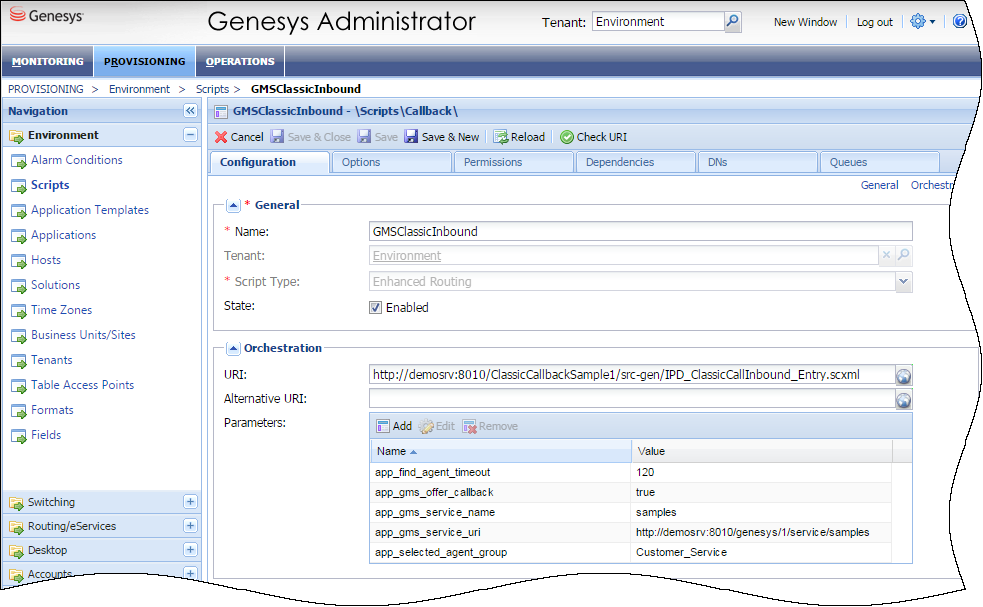Expand the Routing/eServices section

click(190, 526)
